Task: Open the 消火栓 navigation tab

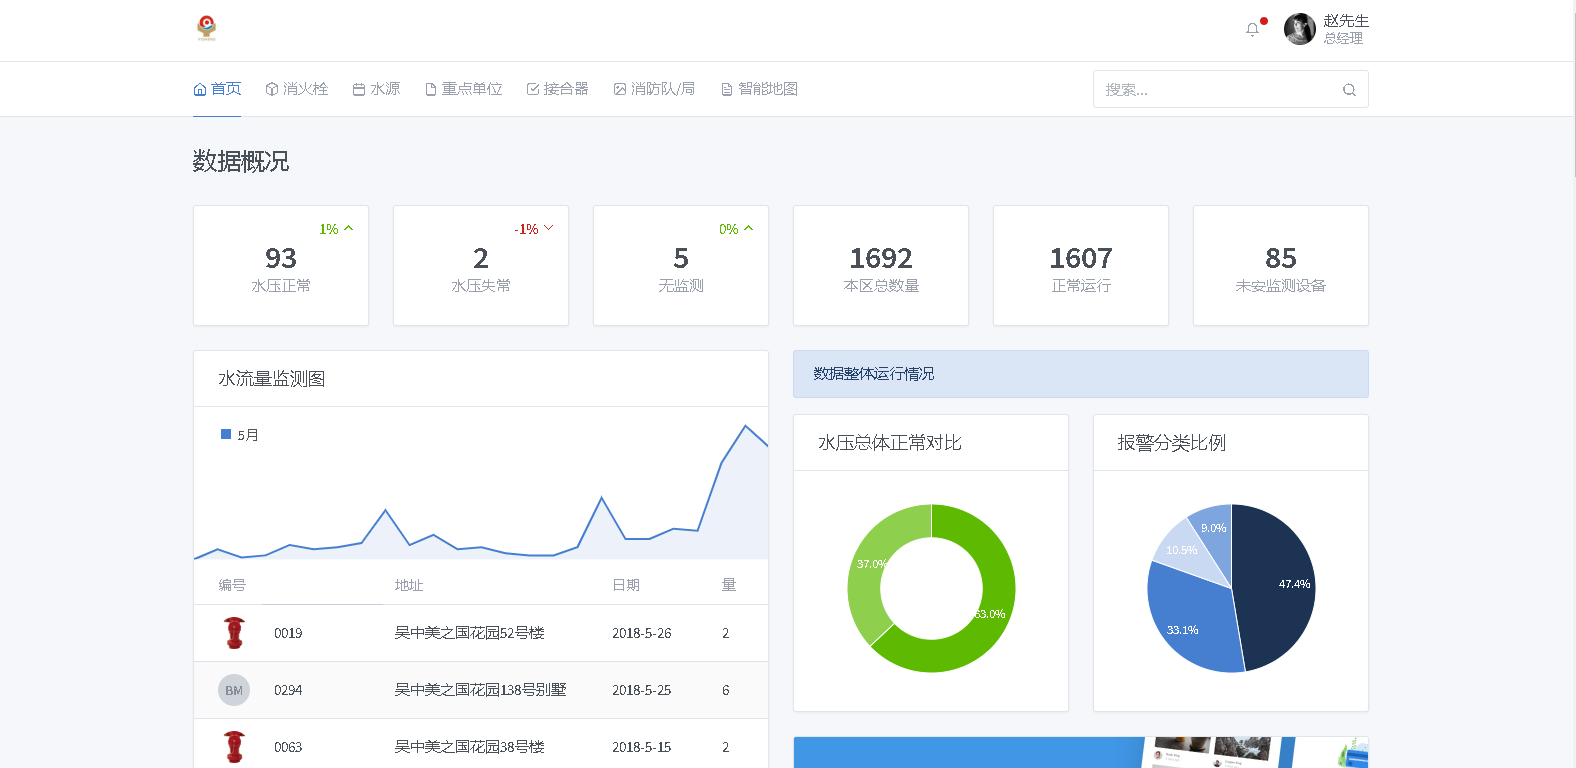Action: (x=297, y=89)
